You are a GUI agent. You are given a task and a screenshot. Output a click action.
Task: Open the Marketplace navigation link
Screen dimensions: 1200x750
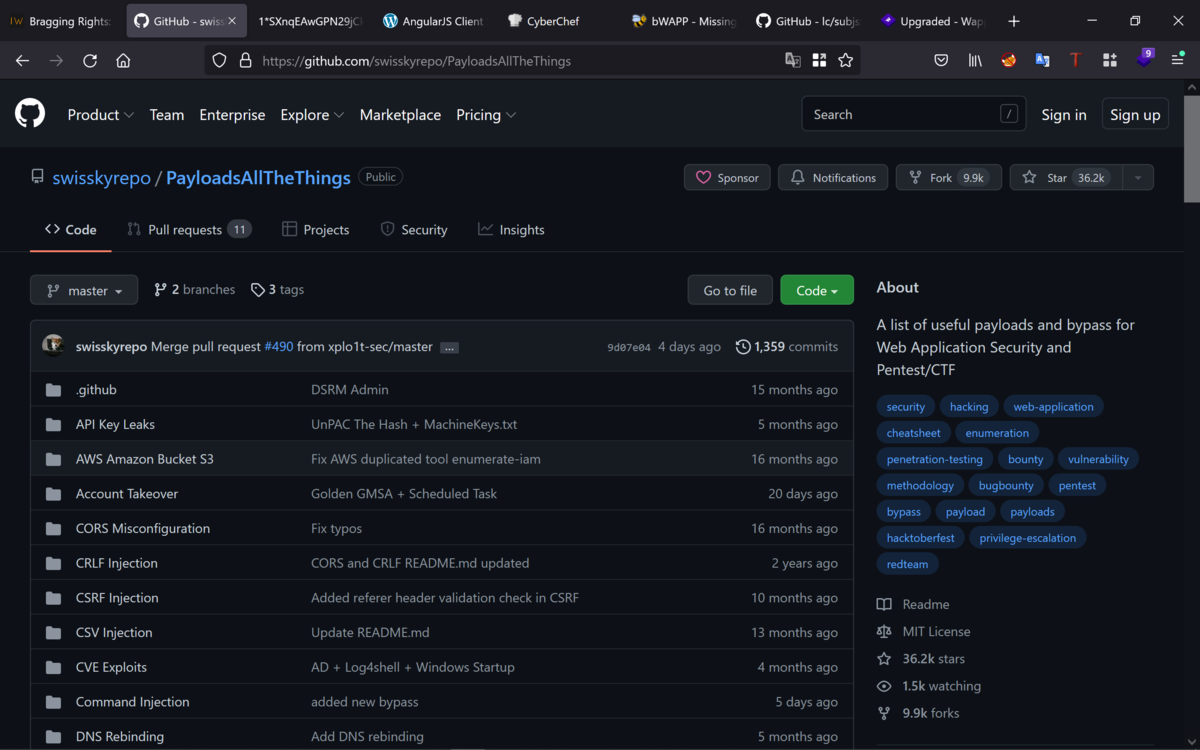[400, 115]
